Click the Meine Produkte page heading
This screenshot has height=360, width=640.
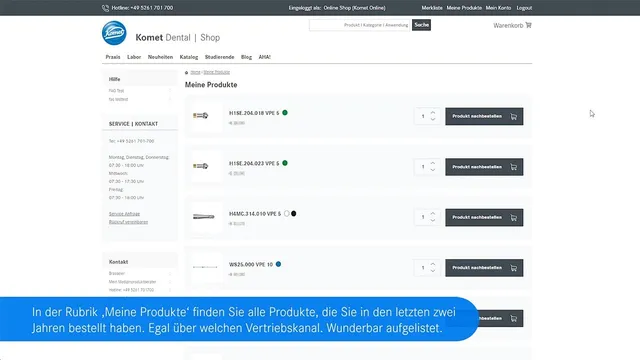point(211,85)
